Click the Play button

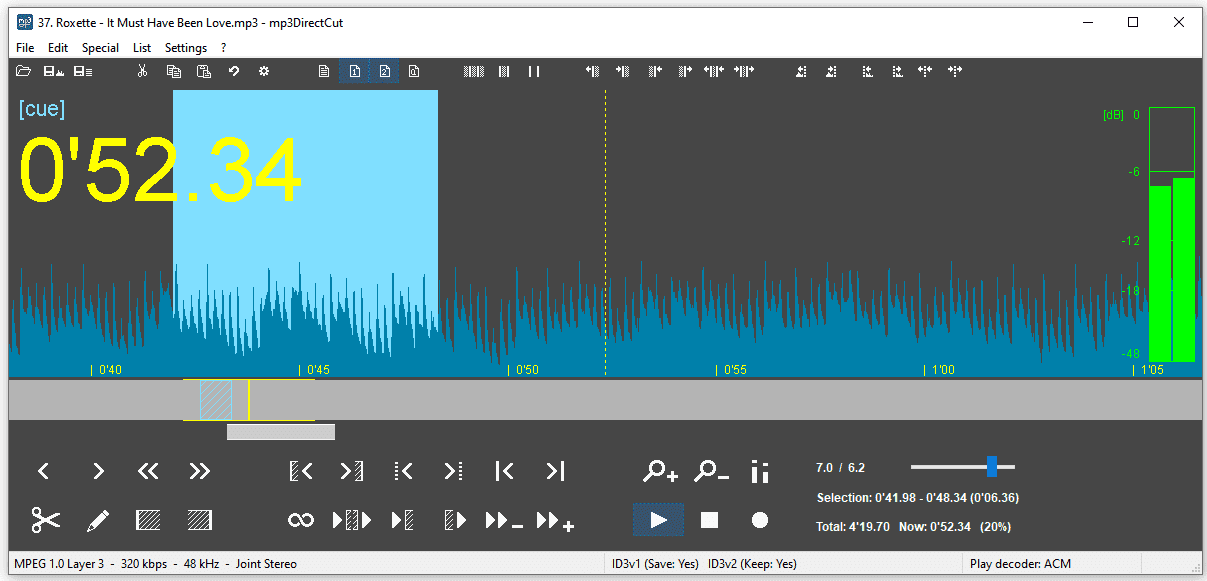coord(658,520)
